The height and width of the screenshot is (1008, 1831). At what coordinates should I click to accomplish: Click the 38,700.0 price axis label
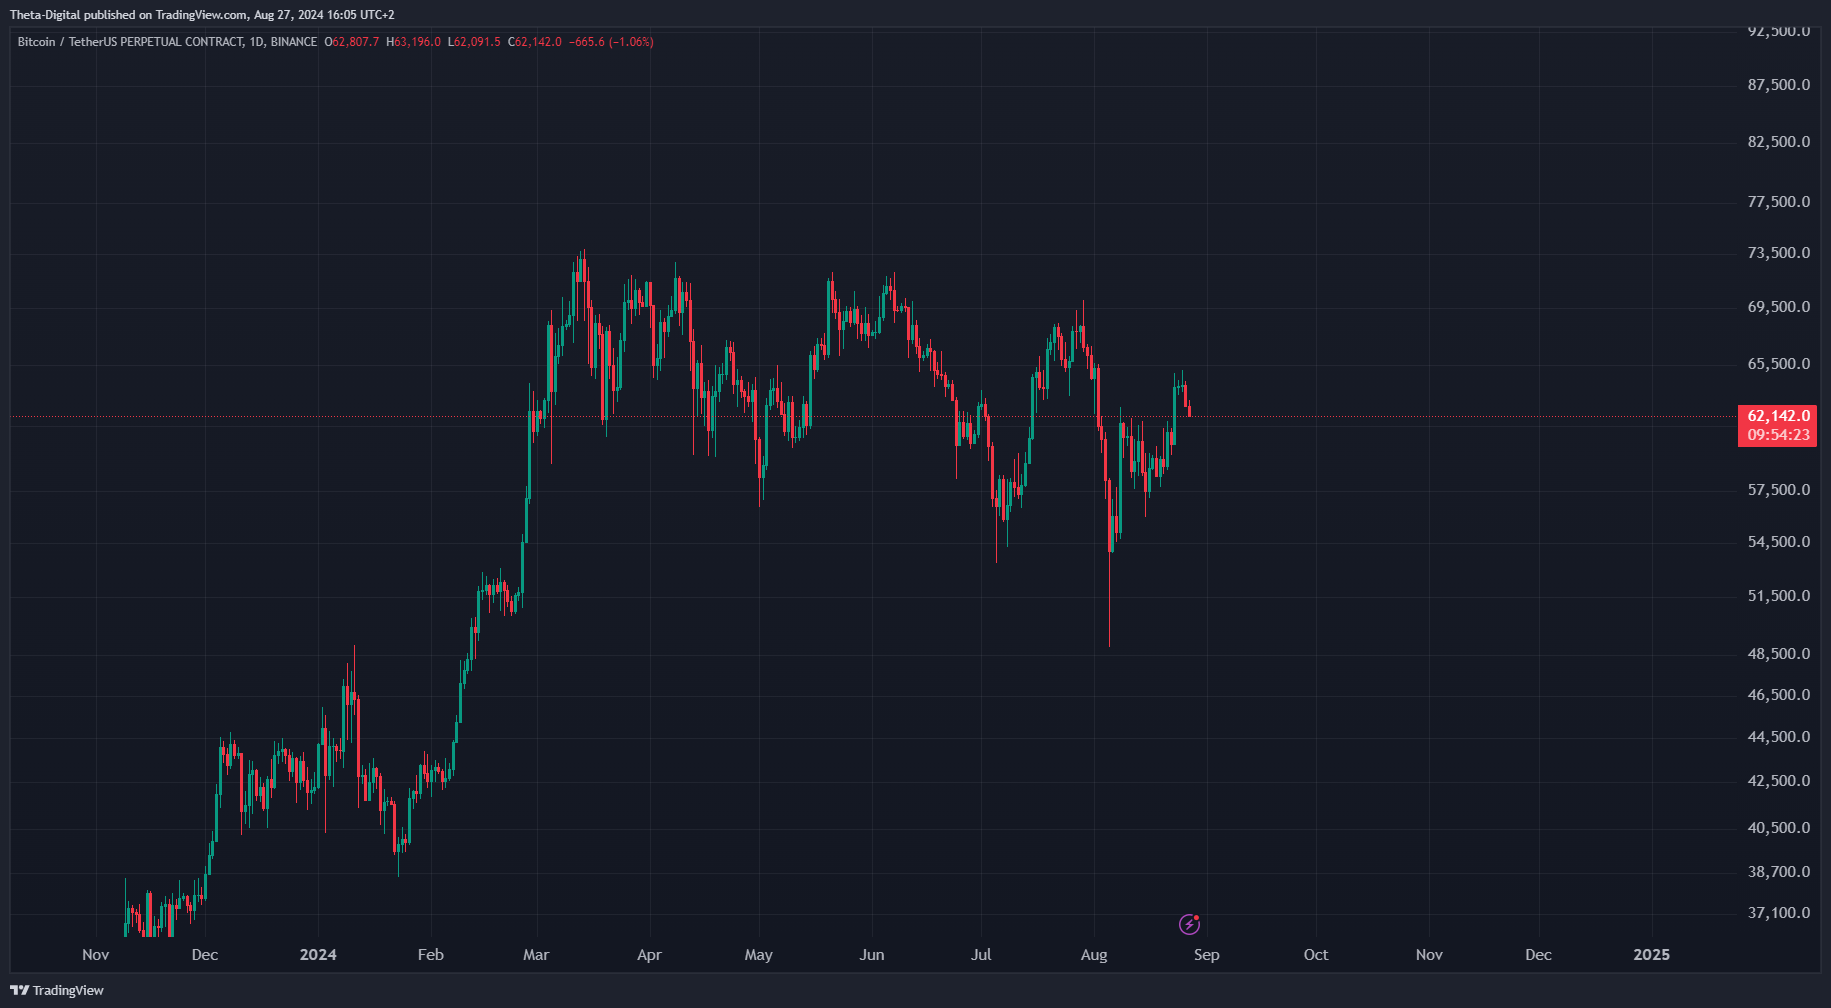(x=1778, y=872)
